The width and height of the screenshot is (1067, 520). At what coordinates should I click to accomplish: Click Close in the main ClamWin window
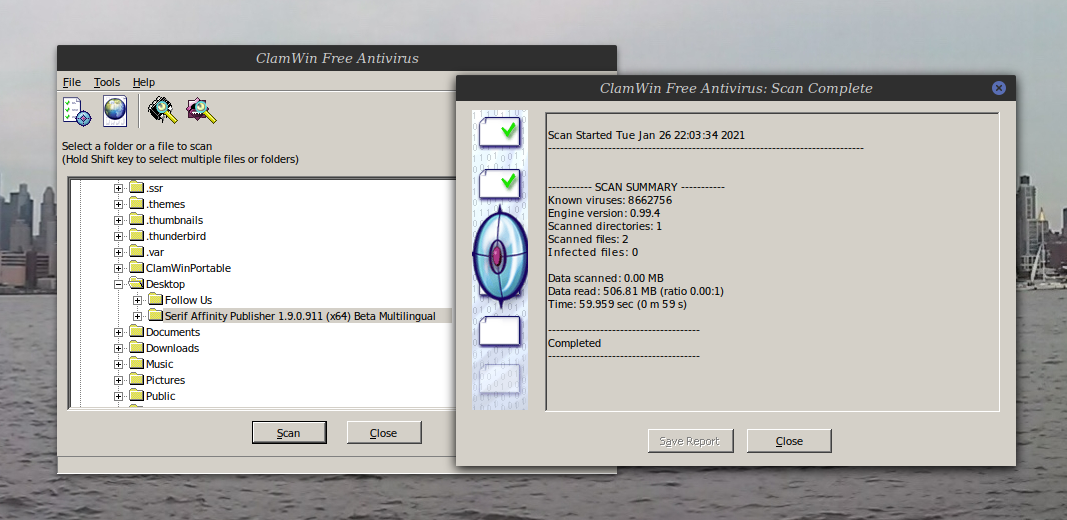pyautogui.click(x=384, y=433)
